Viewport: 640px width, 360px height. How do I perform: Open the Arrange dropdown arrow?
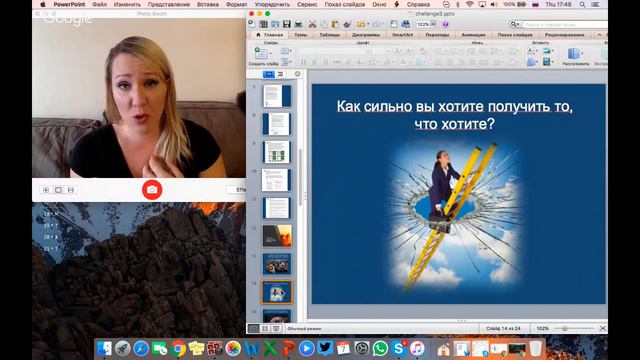click(582, 53)
